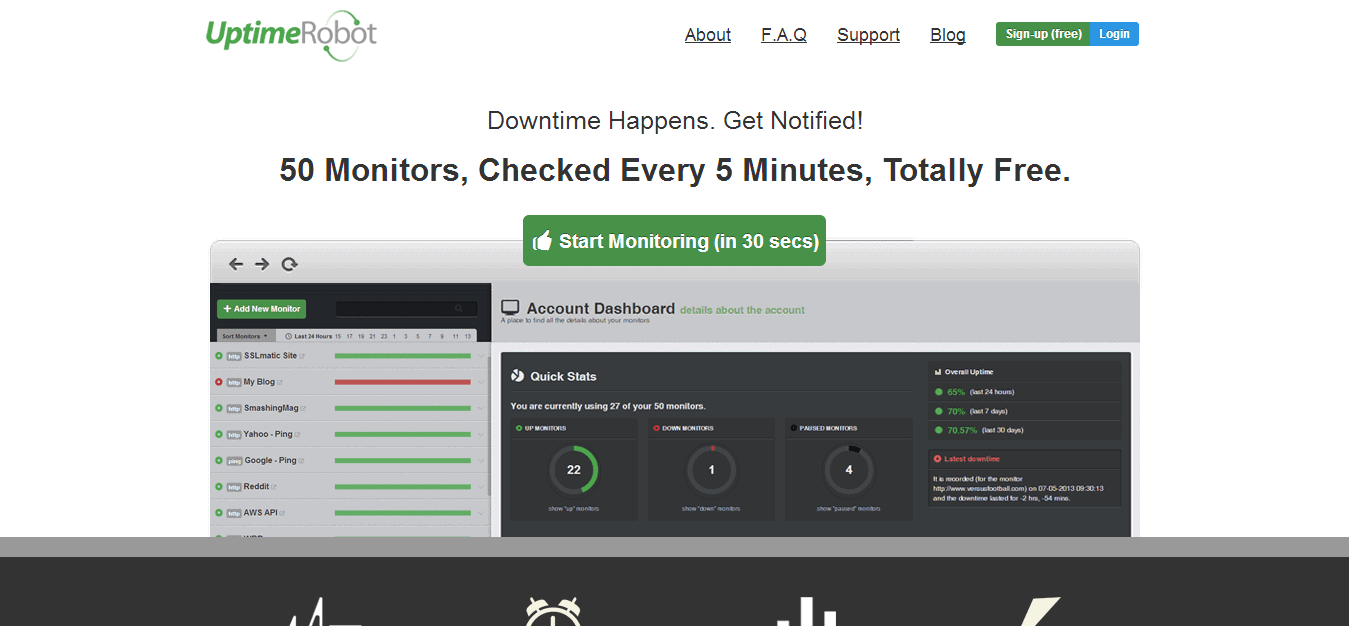This screenshot has width=1349, height=626.
Task: Click the search magnifier icon
Action: pos(459,309)
